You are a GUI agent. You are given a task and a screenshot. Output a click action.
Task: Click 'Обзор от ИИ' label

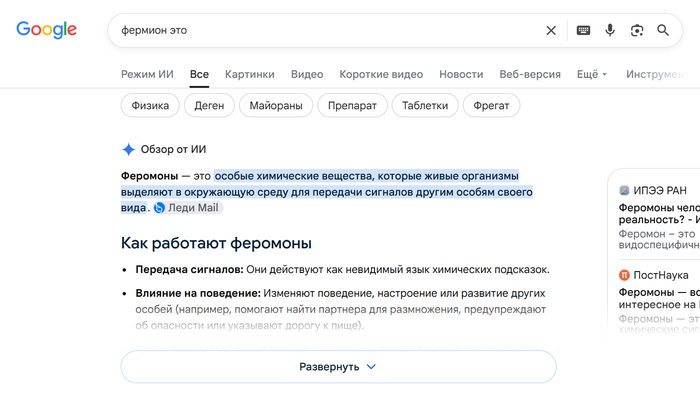click(x=173, y=149)
